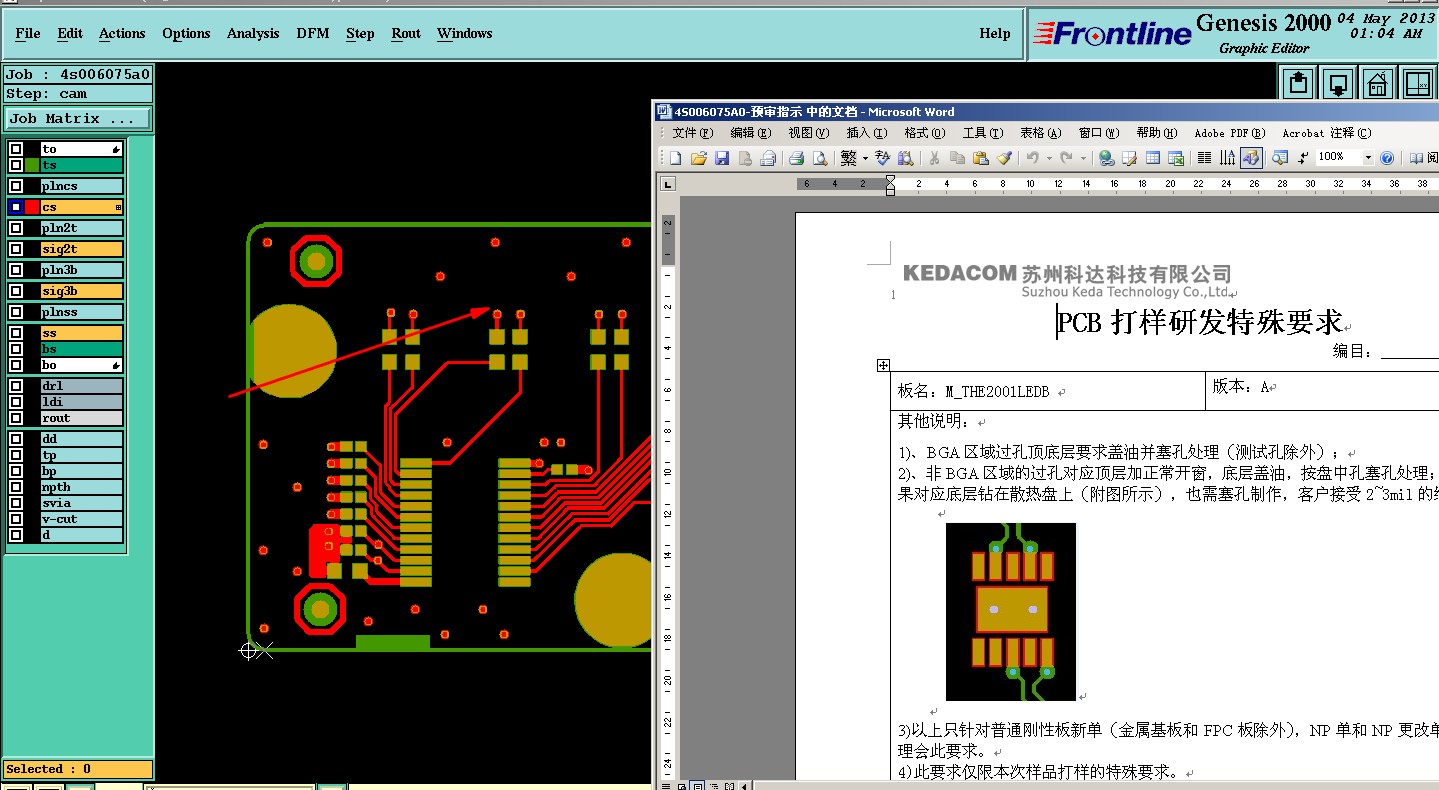Click Word's Insert Hyperlink globe icon
Screen dimensions: 1439x790
(1106, 158)
